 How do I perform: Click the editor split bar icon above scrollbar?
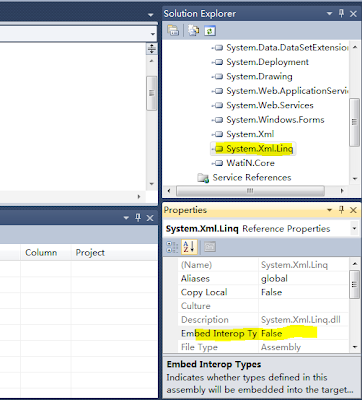click(152, 49)
